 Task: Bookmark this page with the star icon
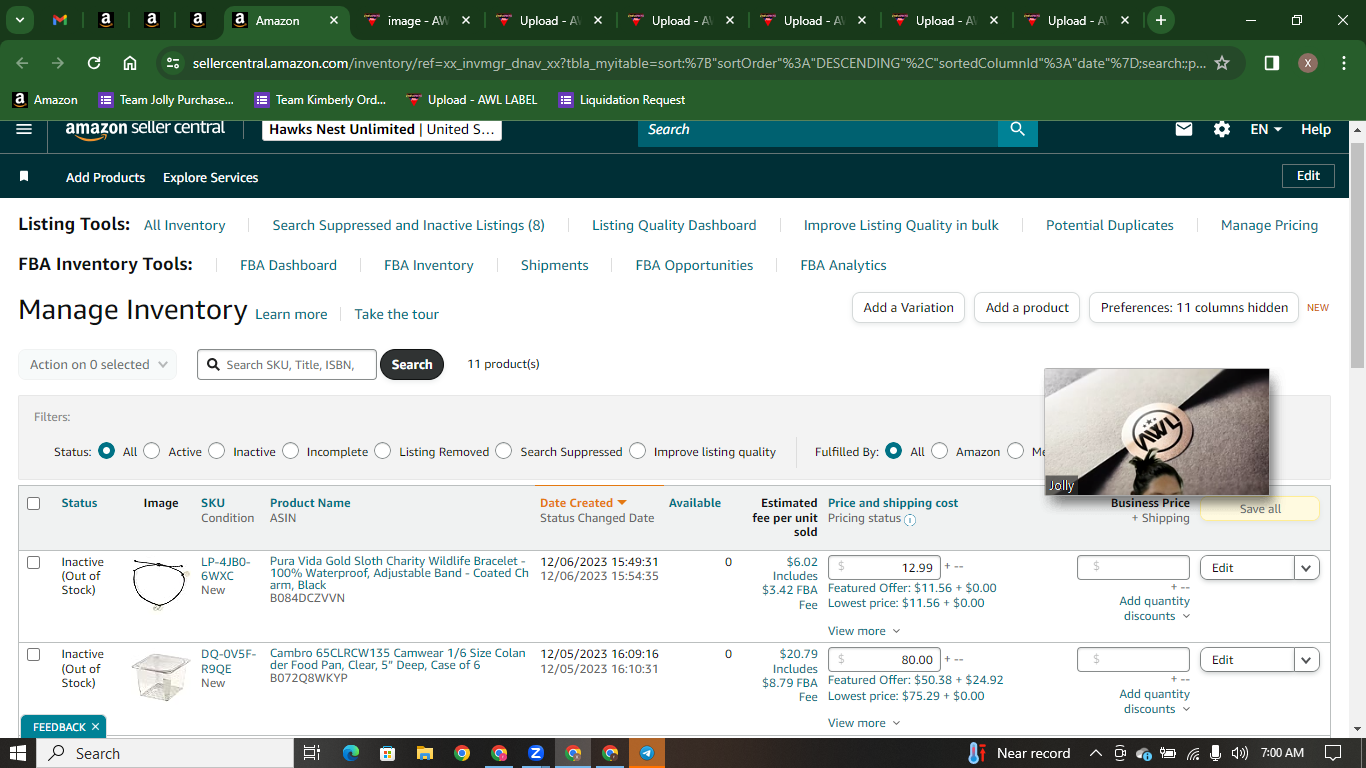pos(1222,63)
